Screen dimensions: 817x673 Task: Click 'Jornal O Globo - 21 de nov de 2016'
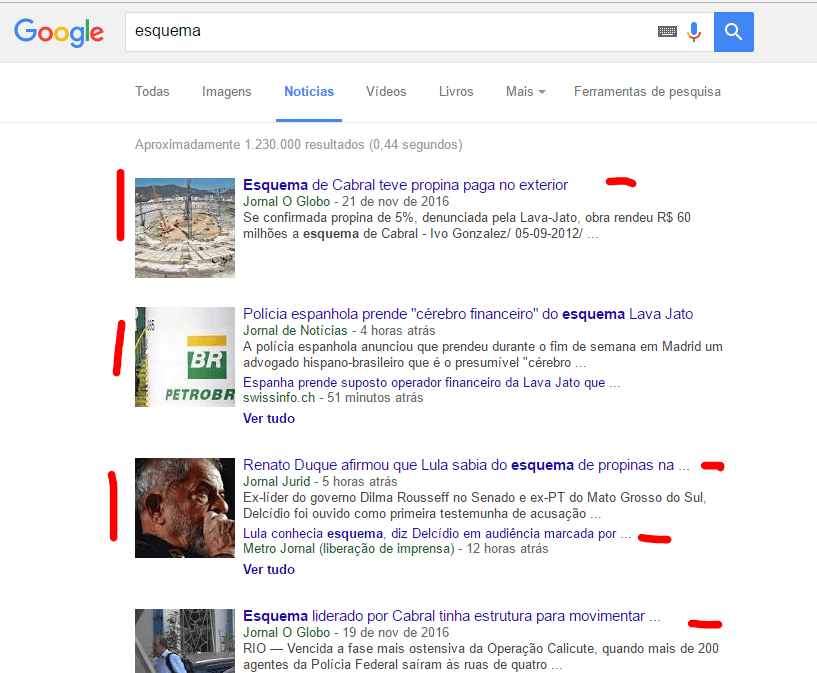(x=346, y=202)
